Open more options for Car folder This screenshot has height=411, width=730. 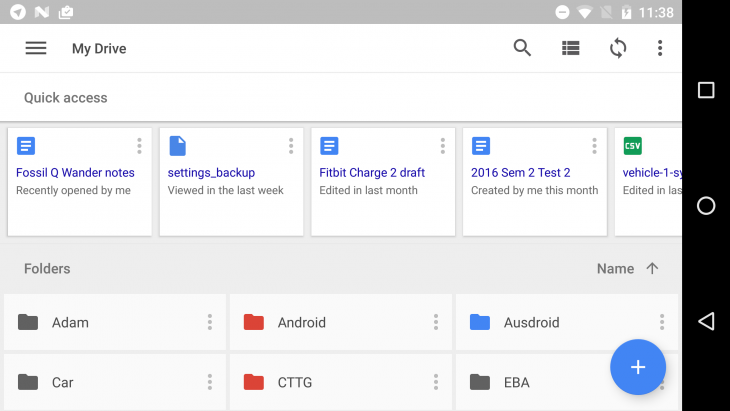(x=210, y=382)
